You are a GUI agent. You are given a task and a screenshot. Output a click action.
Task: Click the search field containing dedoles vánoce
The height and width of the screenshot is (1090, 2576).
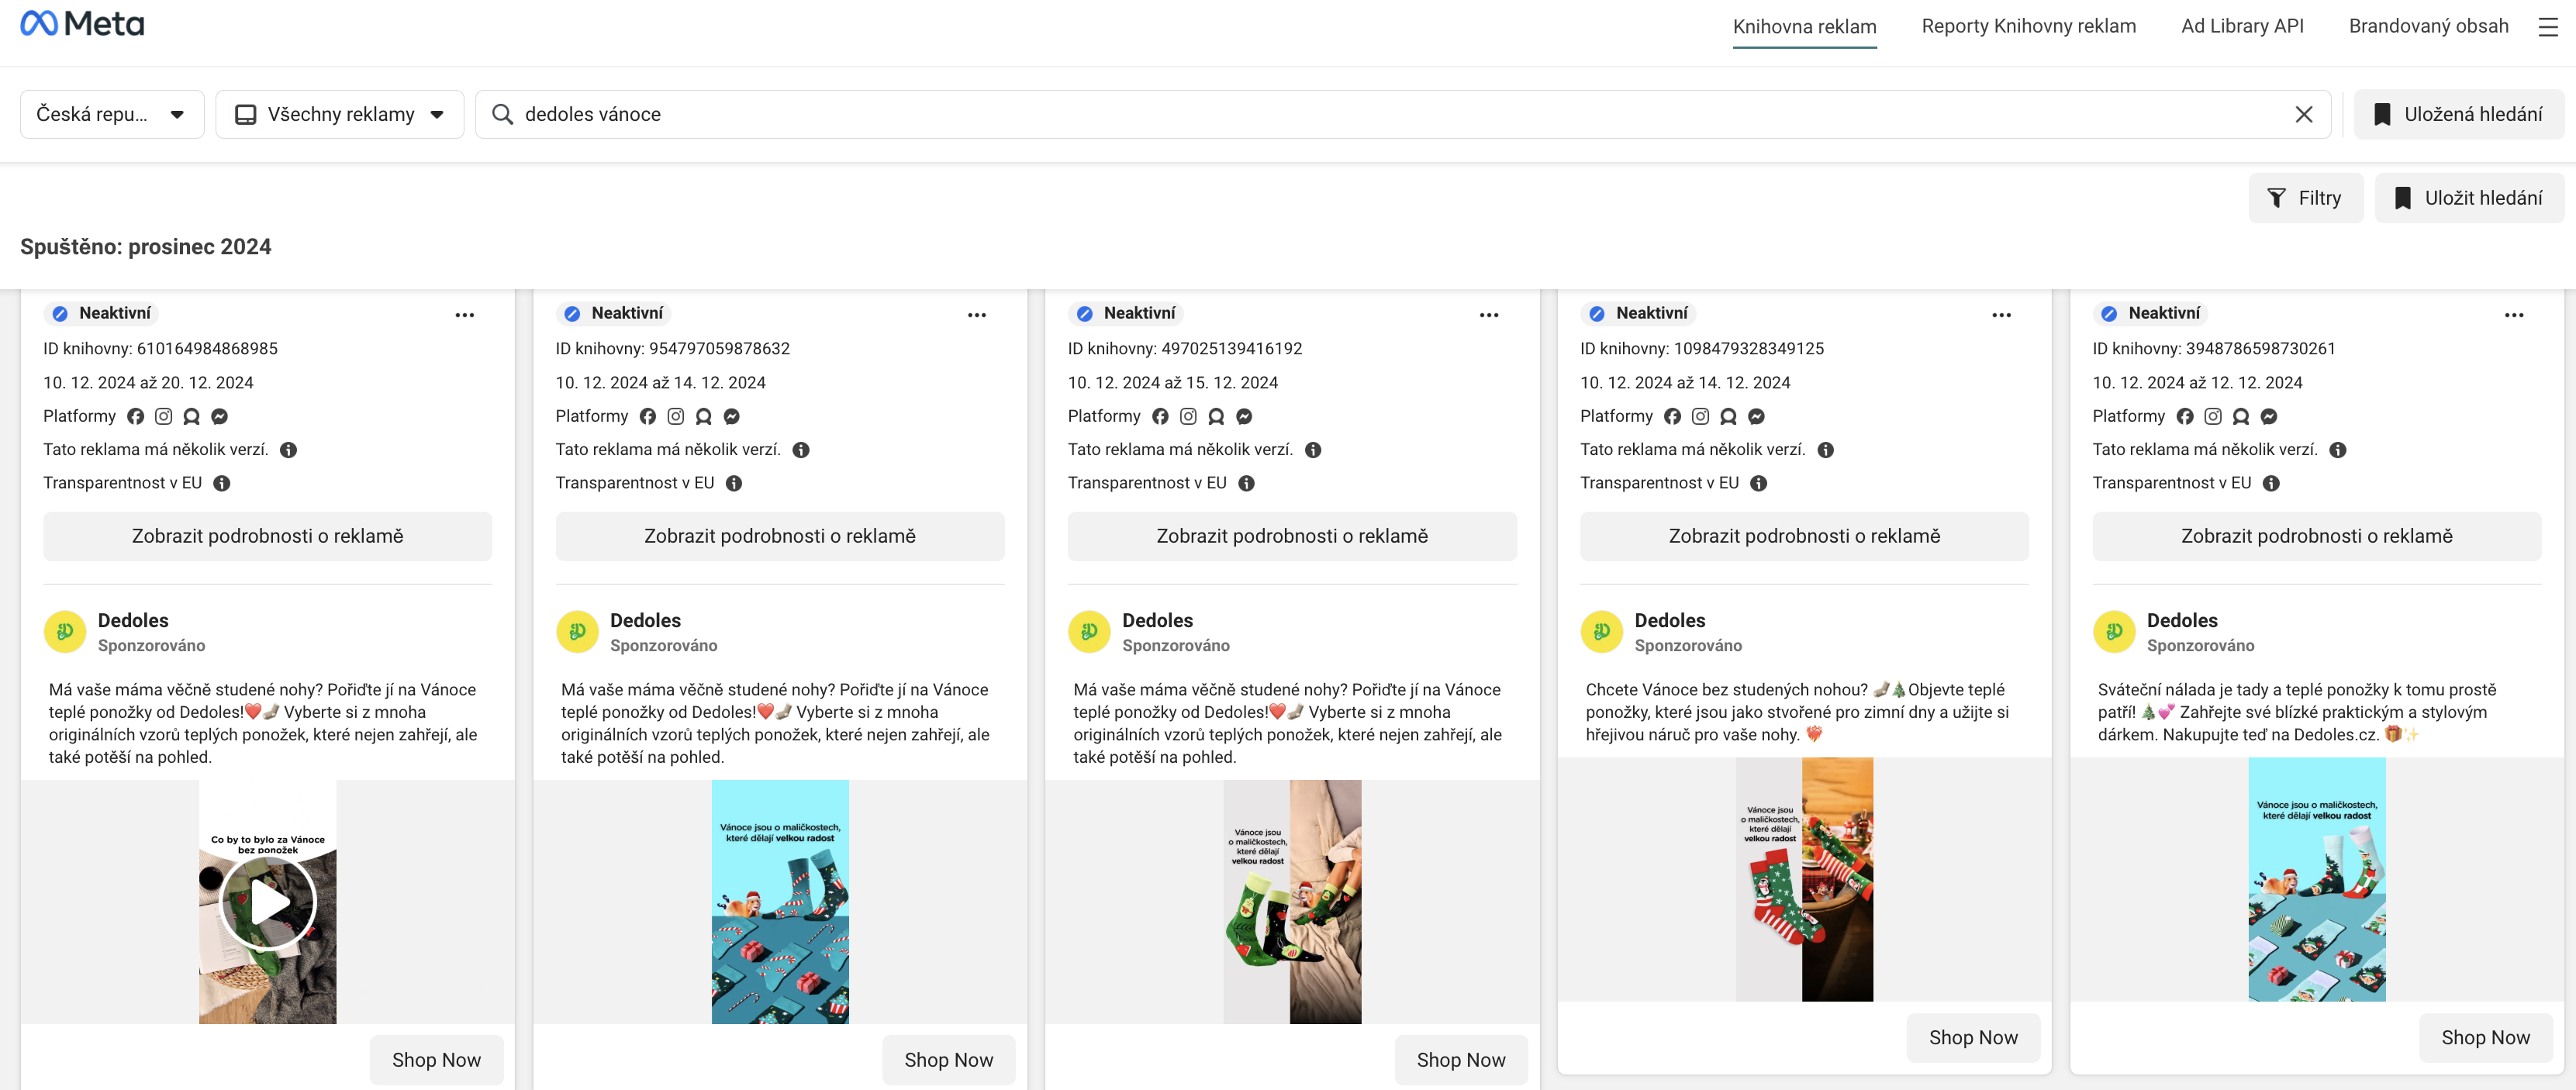tap(1403, 114)
